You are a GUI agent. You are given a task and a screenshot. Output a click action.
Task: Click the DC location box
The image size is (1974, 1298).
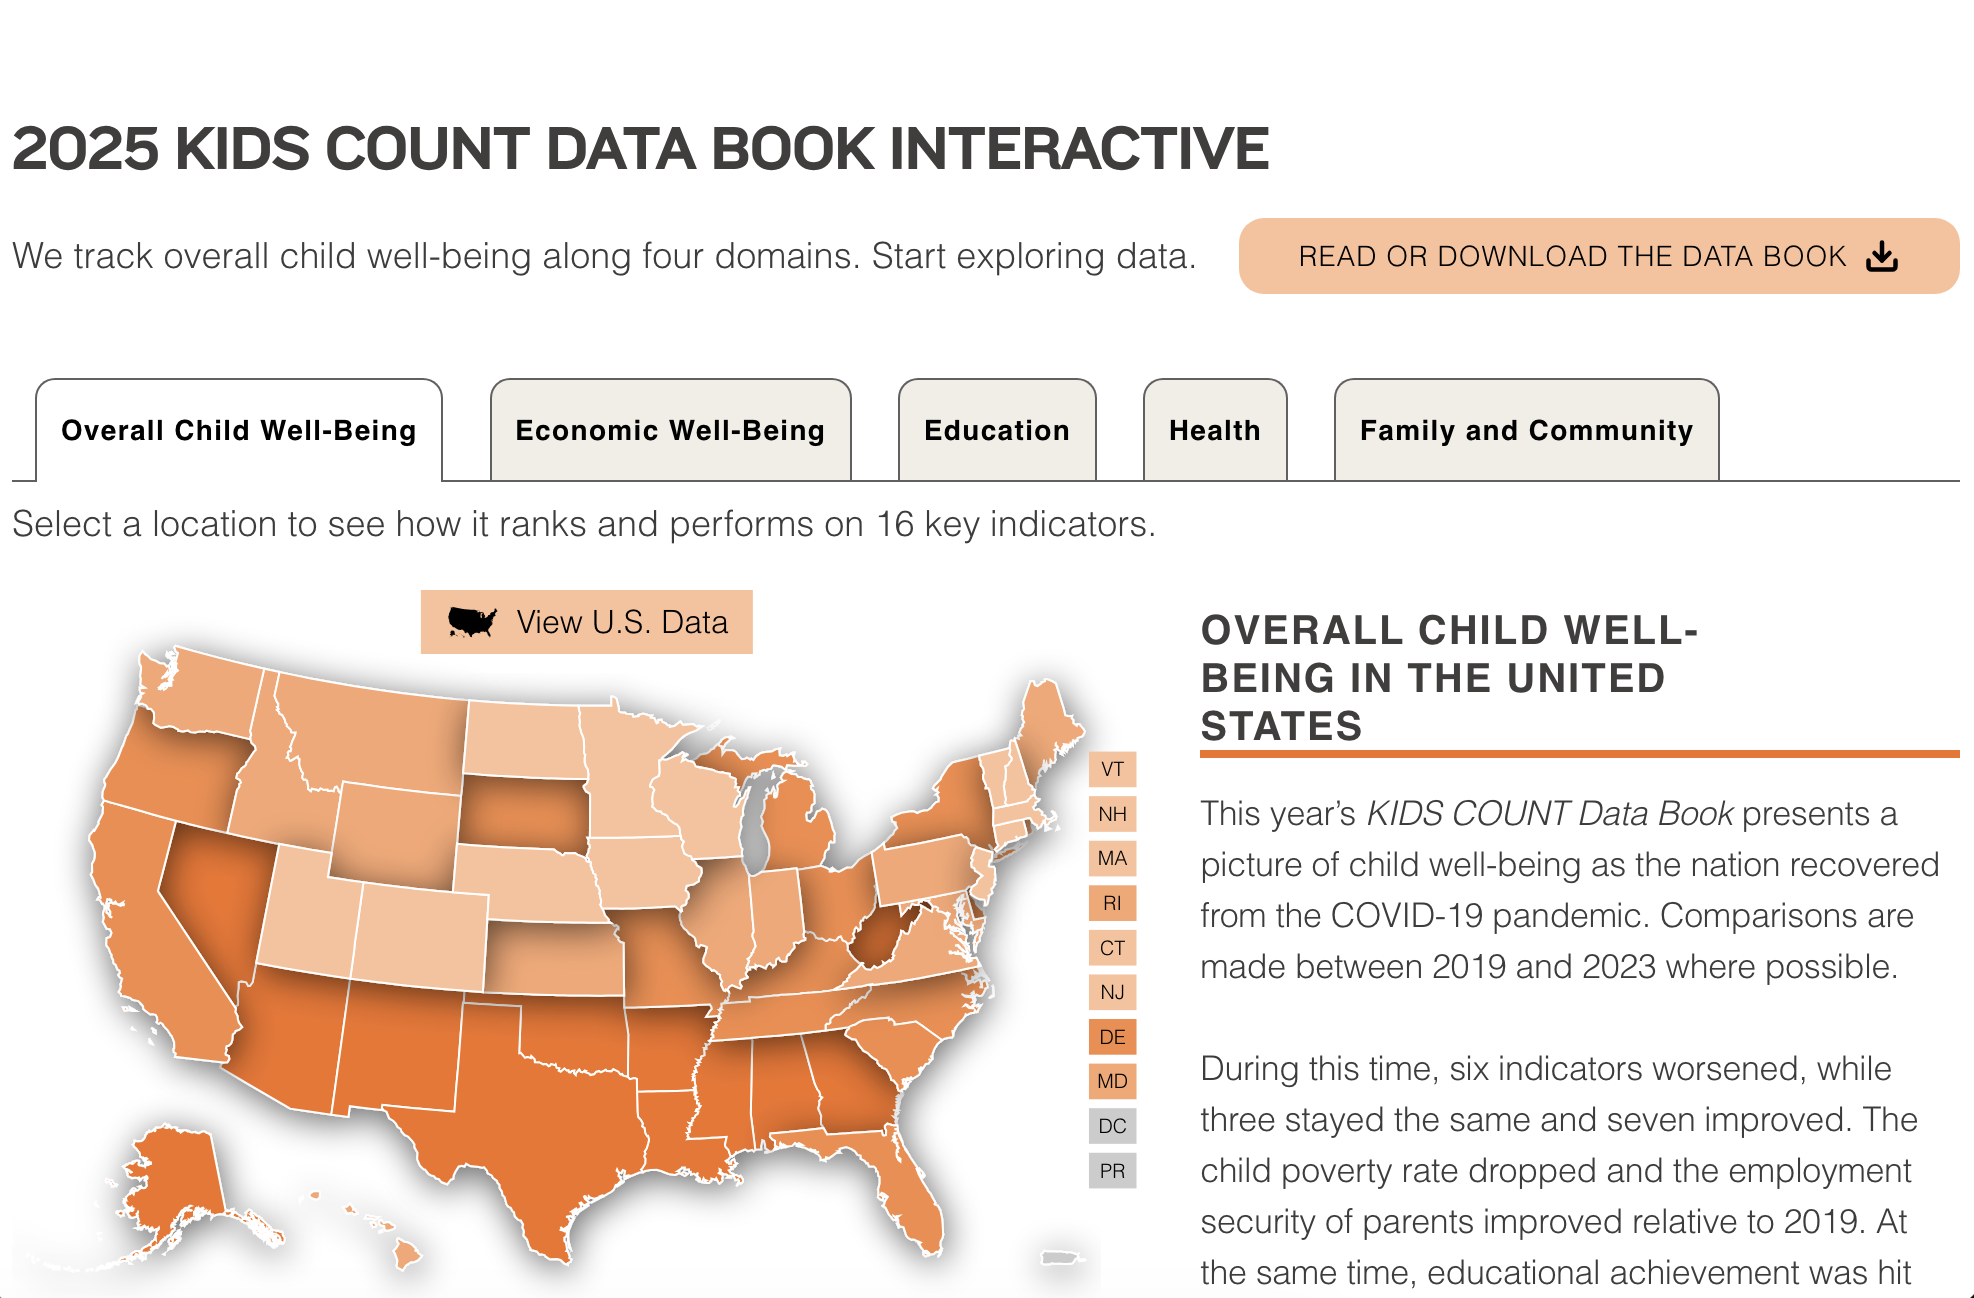tap(1112, 1126)
